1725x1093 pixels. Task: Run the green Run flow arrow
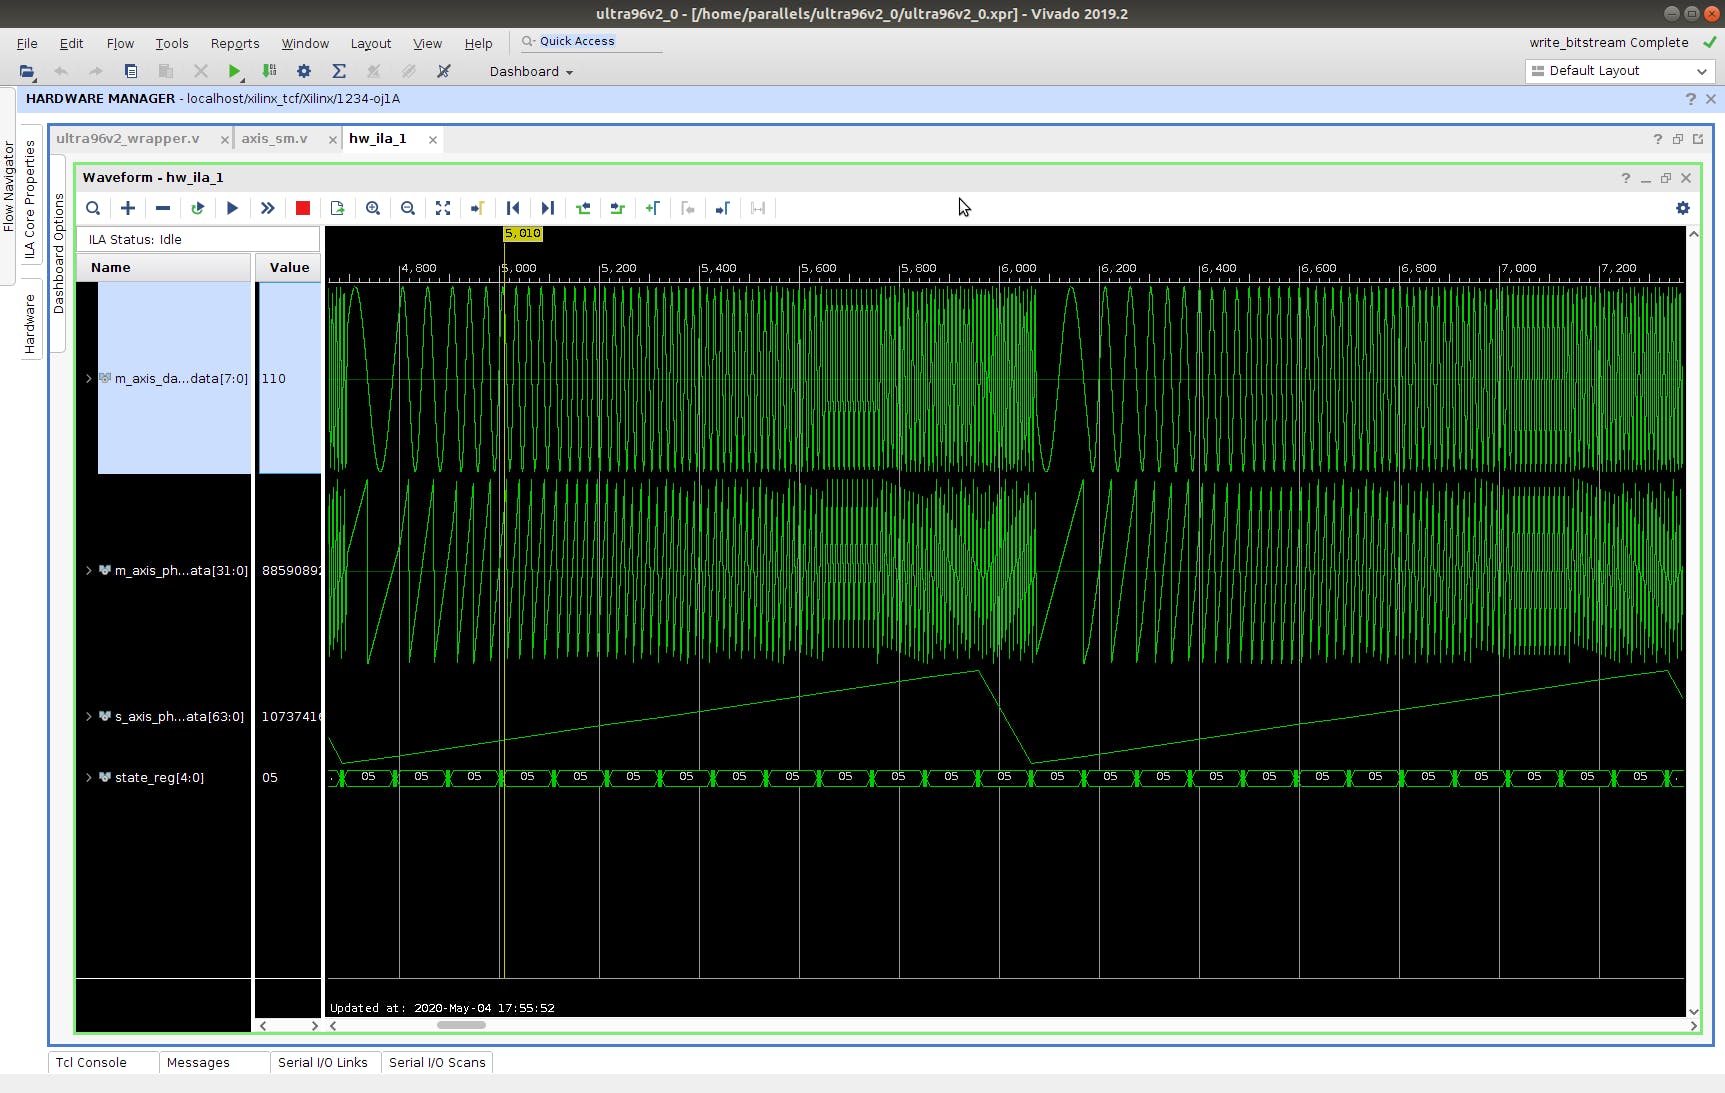(x=234, y=71)
